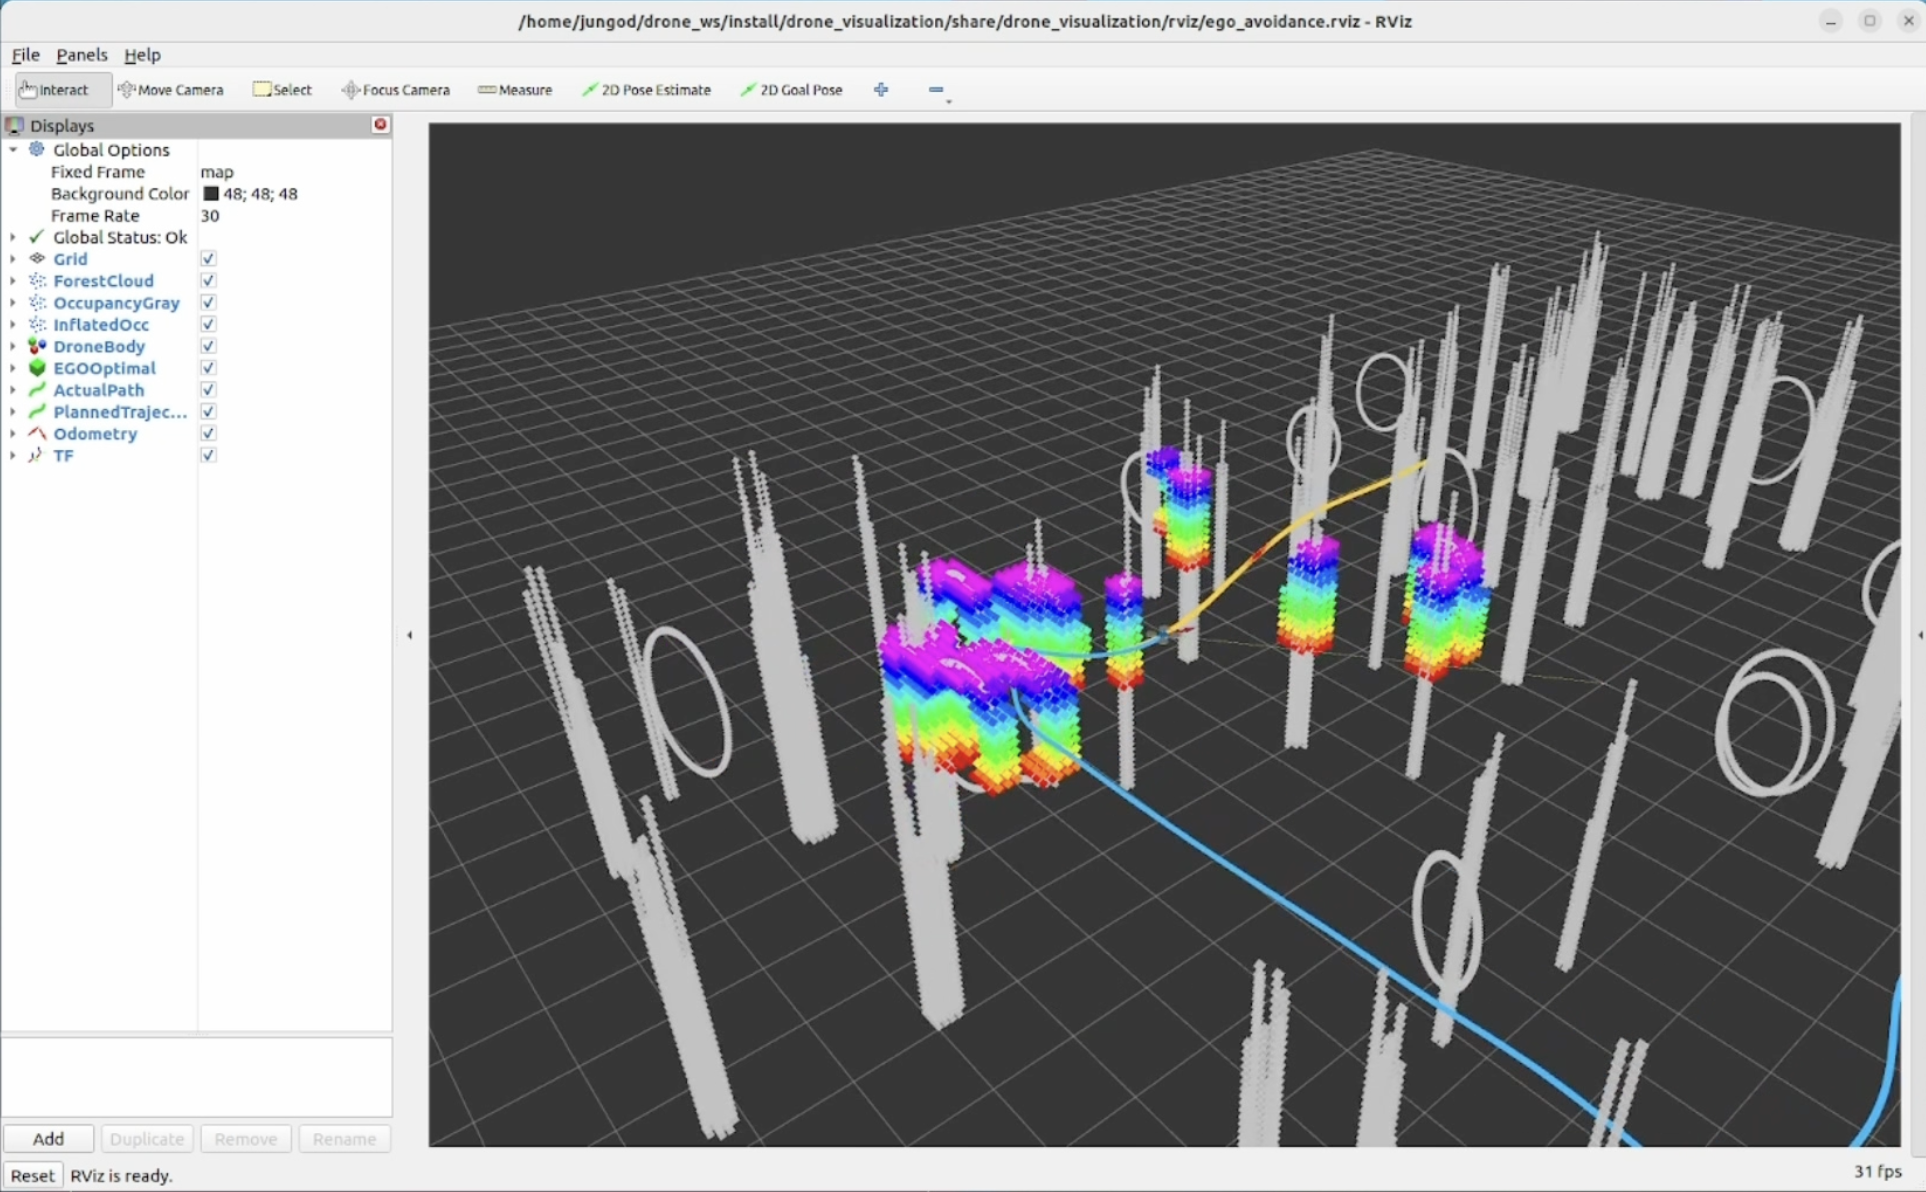The width and height of the screenshot is (1926, 1192).
Task: Click the EGOOptimal green cube icon
Action: [37, 368]
